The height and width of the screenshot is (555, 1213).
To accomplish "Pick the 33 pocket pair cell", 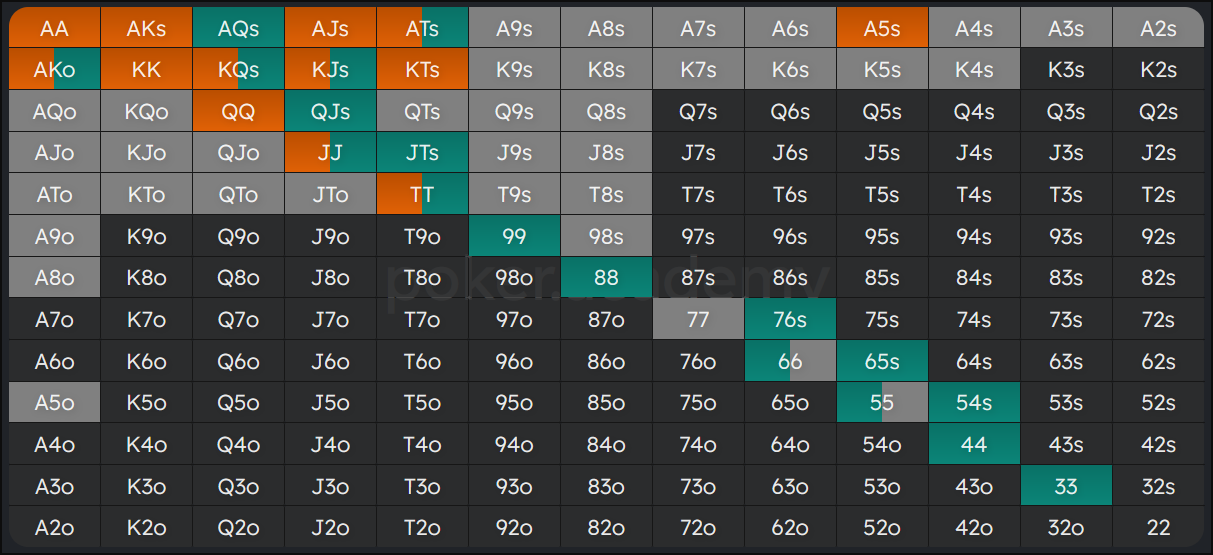I will point(1066,485).
